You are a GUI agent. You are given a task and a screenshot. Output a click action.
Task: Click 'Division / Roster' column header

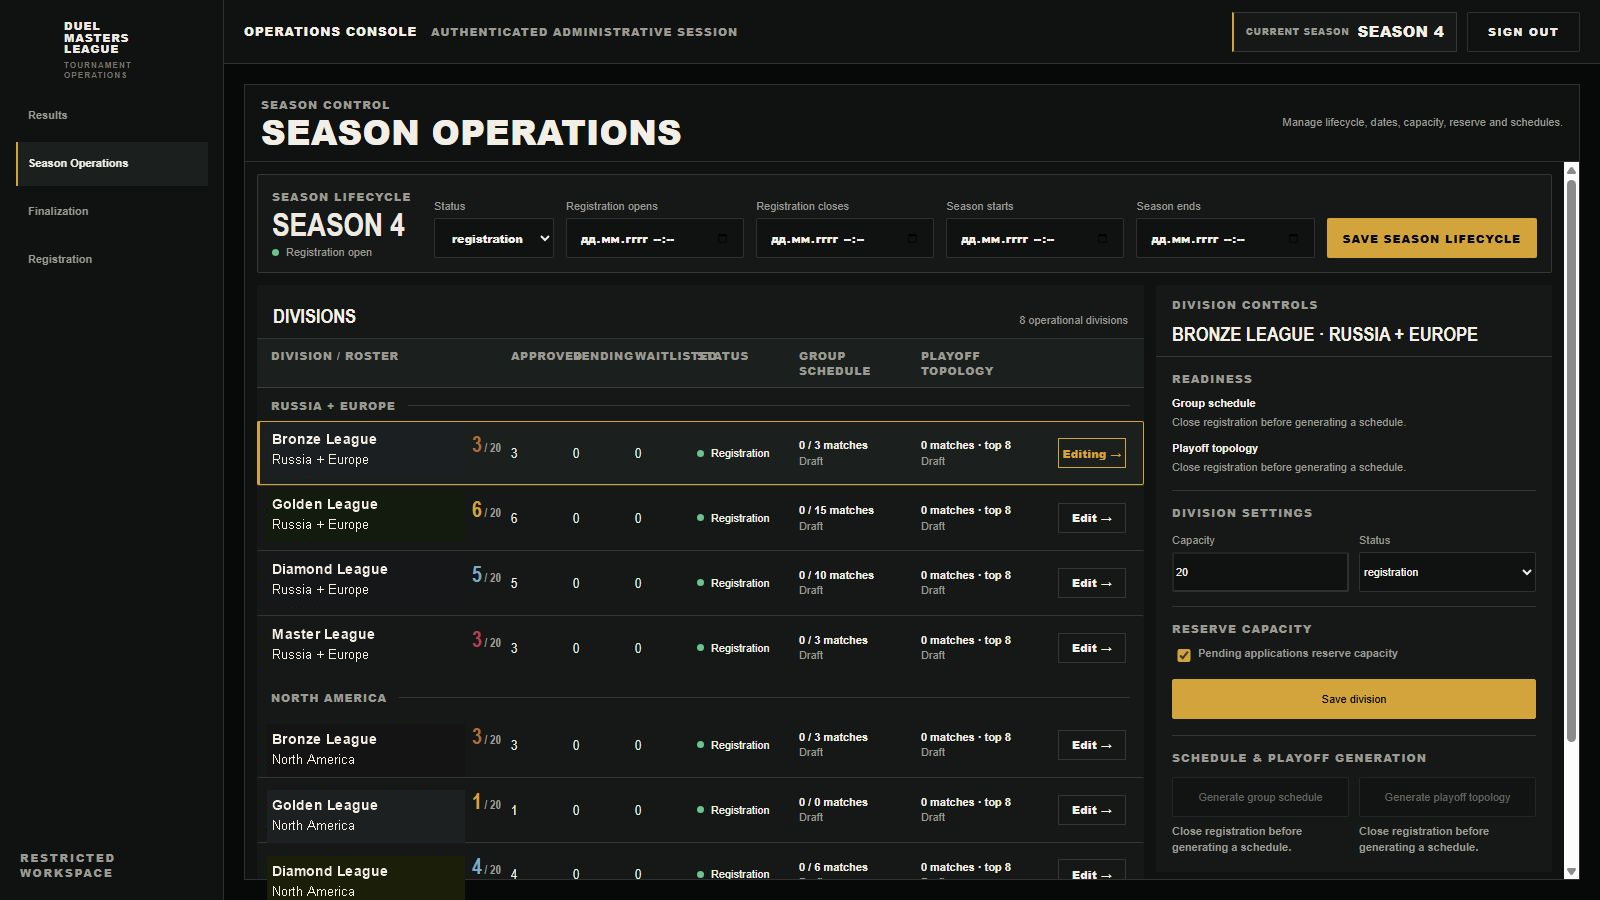click(334, 356)
